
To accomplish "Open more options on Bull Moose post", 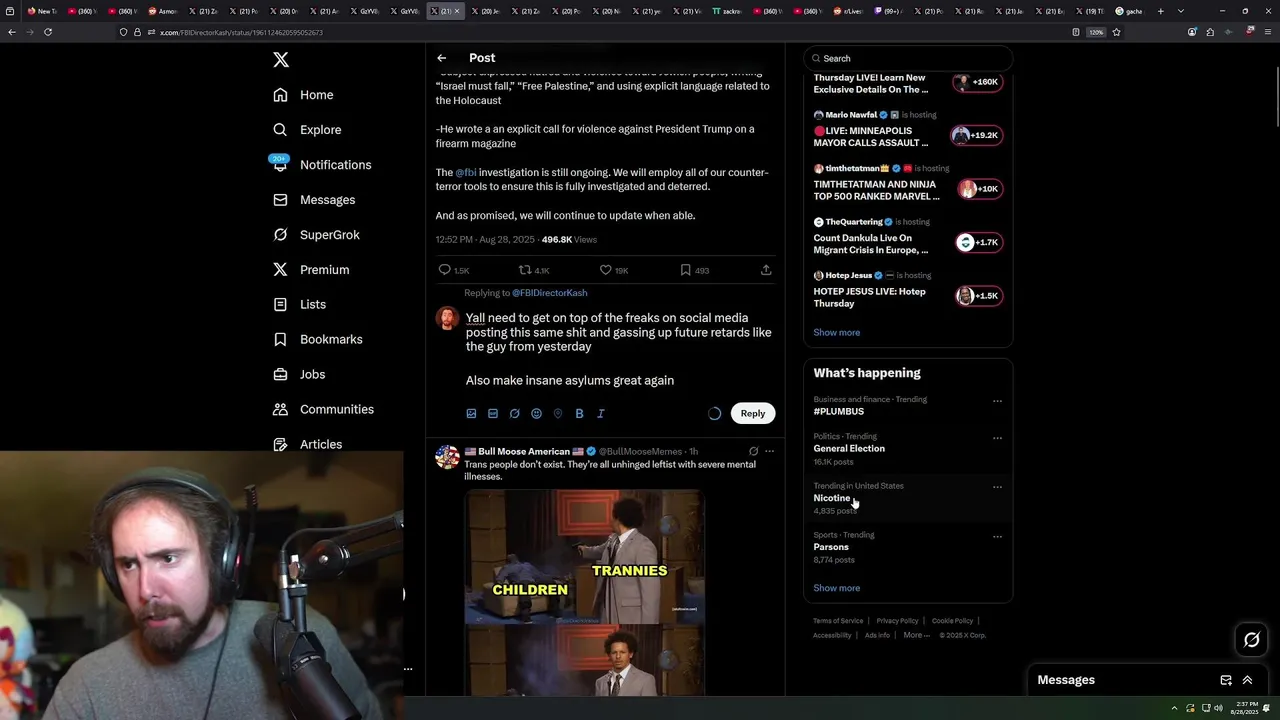I will tap(769, 451).
